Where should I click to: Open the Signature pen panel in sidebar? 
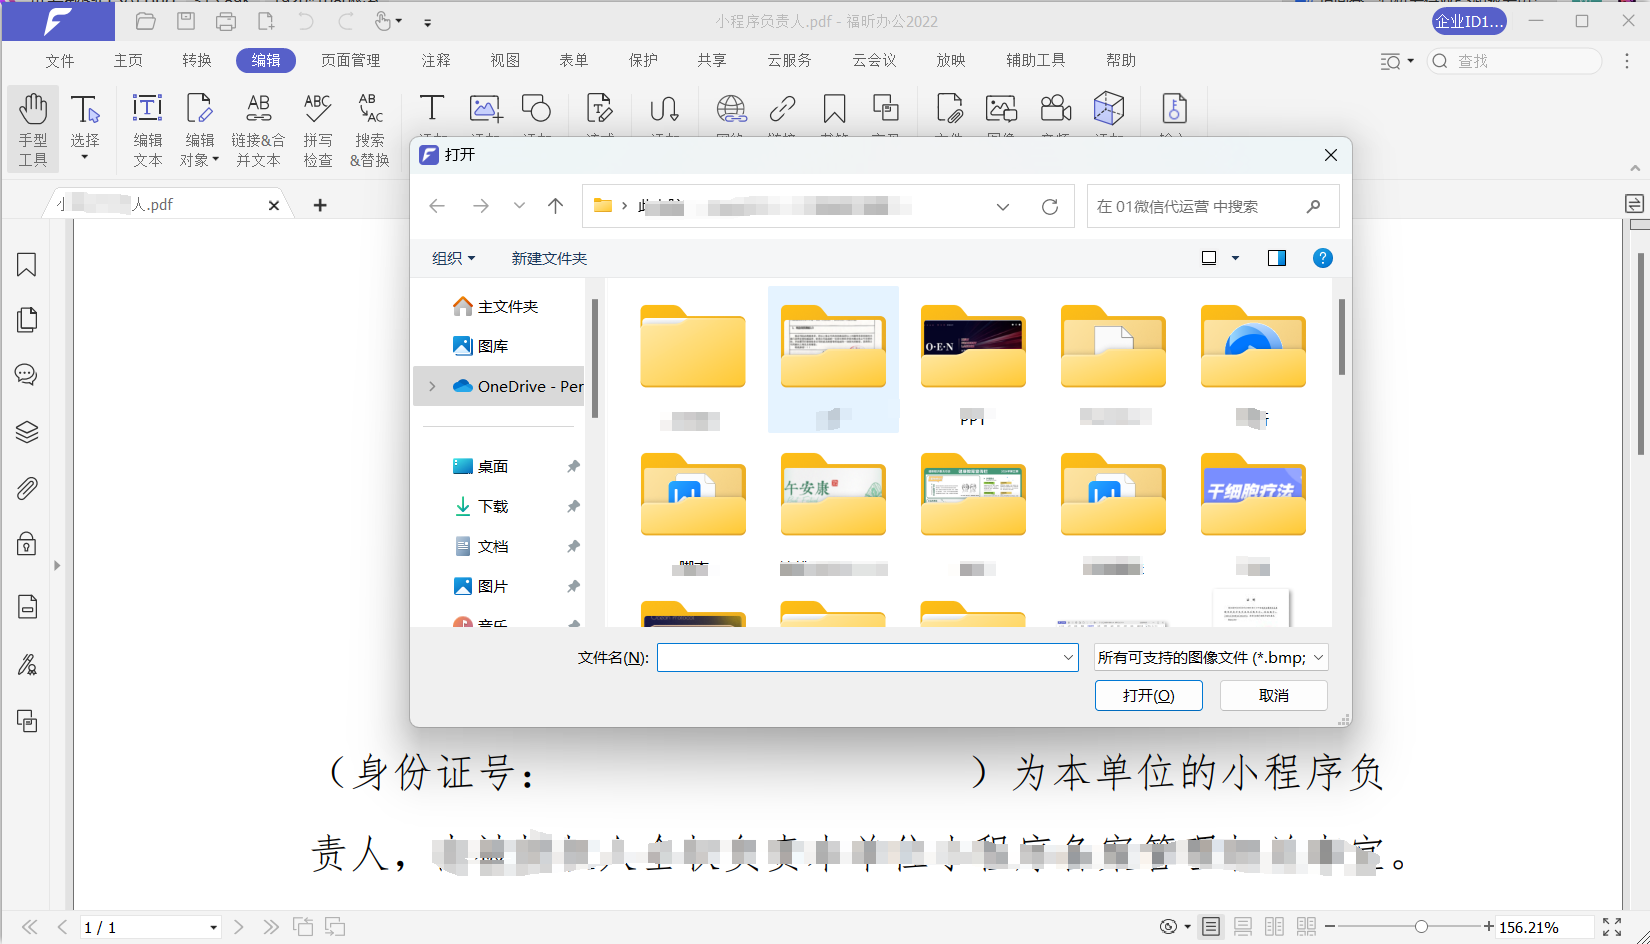[27, 665]
